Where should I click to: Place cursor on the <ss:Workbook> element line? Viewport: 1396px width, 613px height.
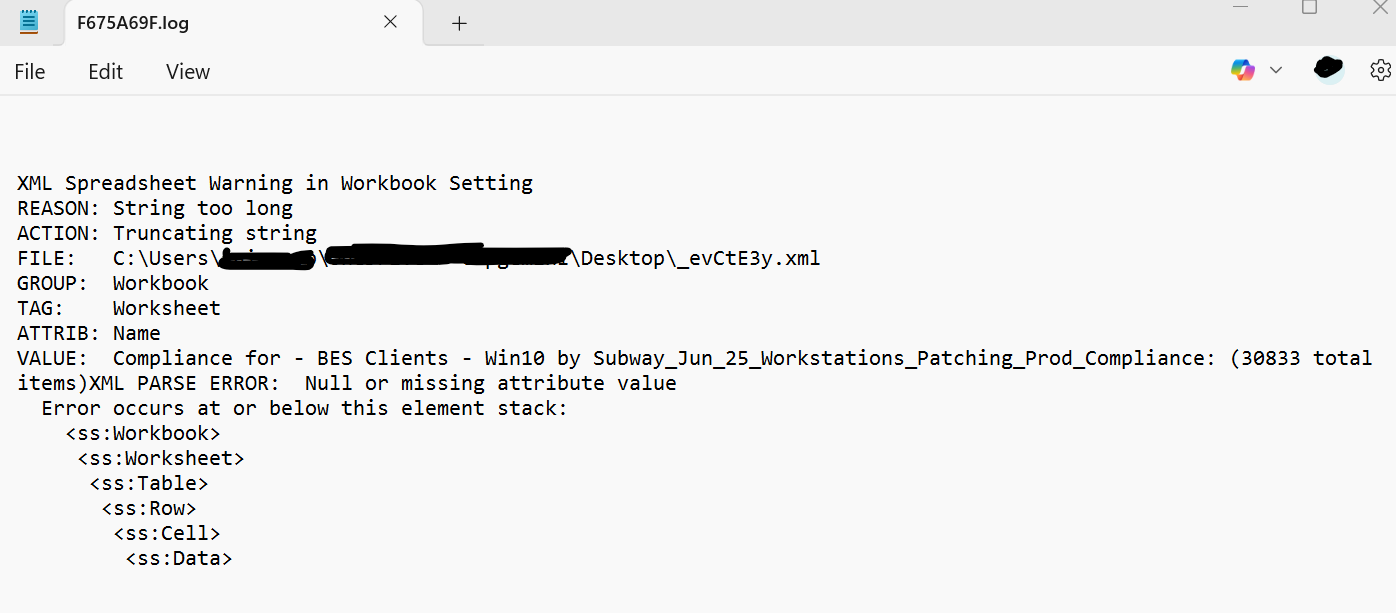pyautogui.click(x=143, y=434)
